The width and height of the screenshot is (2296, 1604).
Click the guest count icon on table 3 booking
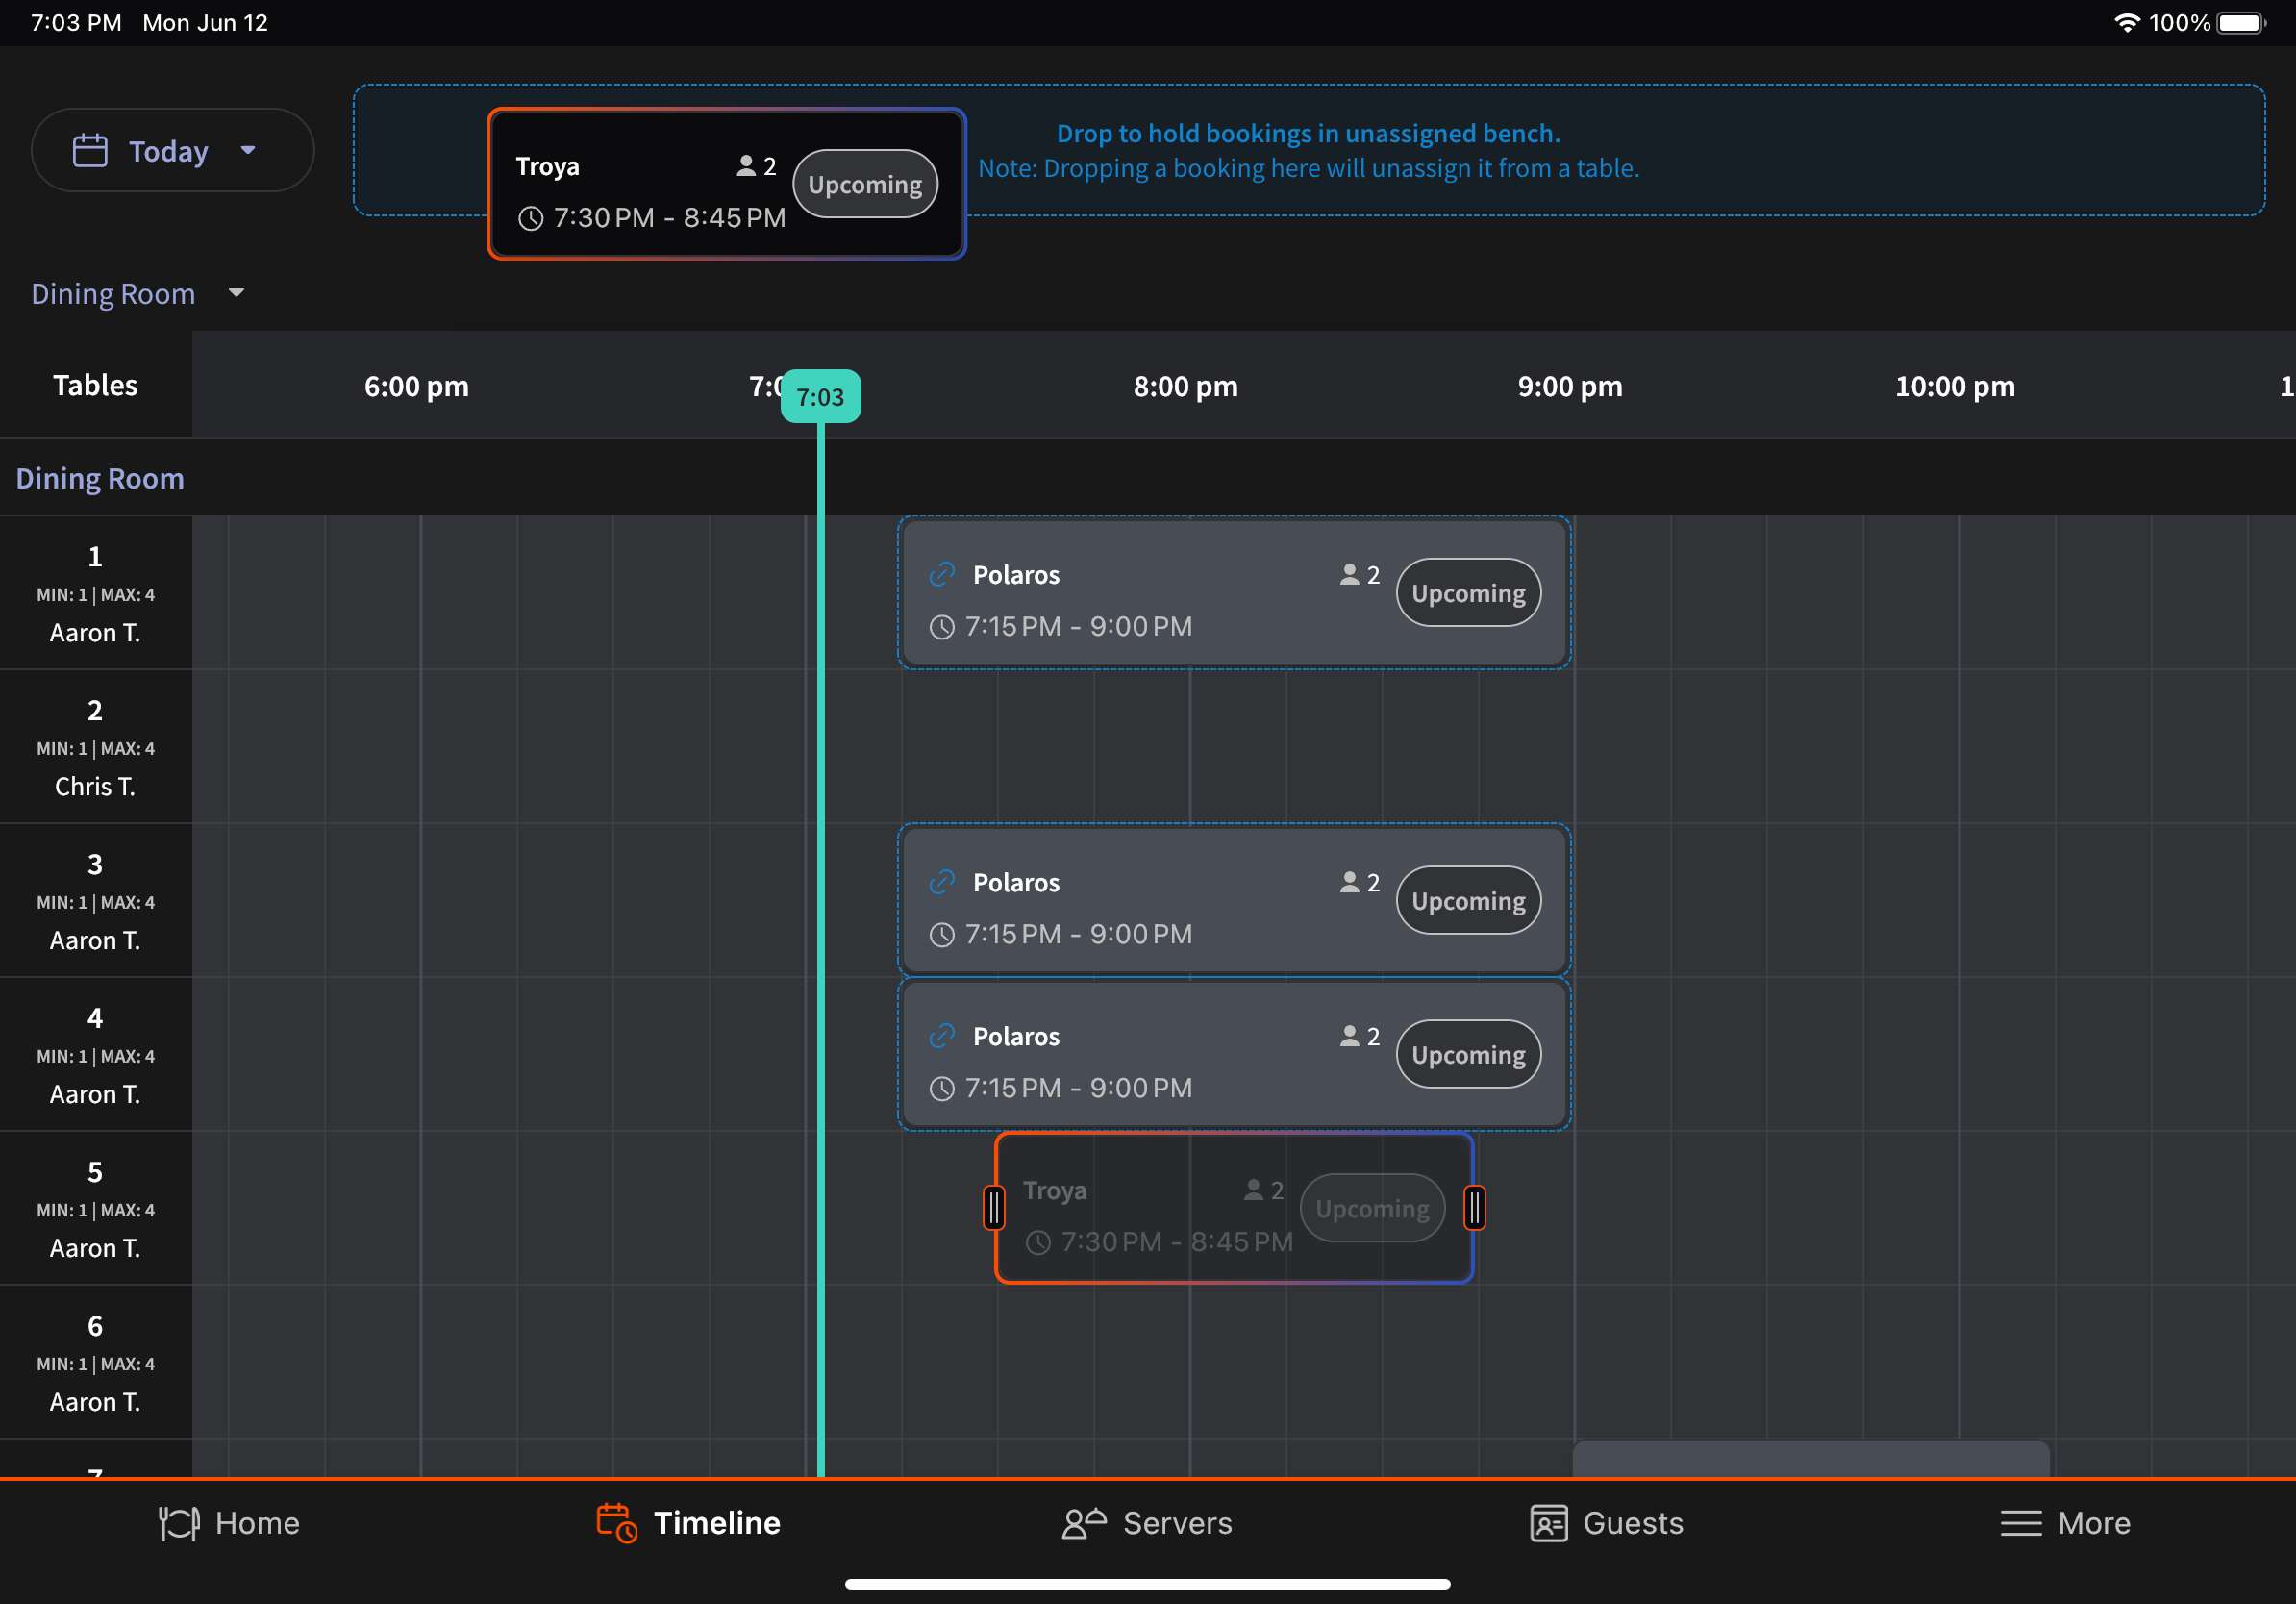click(1349, 883)
